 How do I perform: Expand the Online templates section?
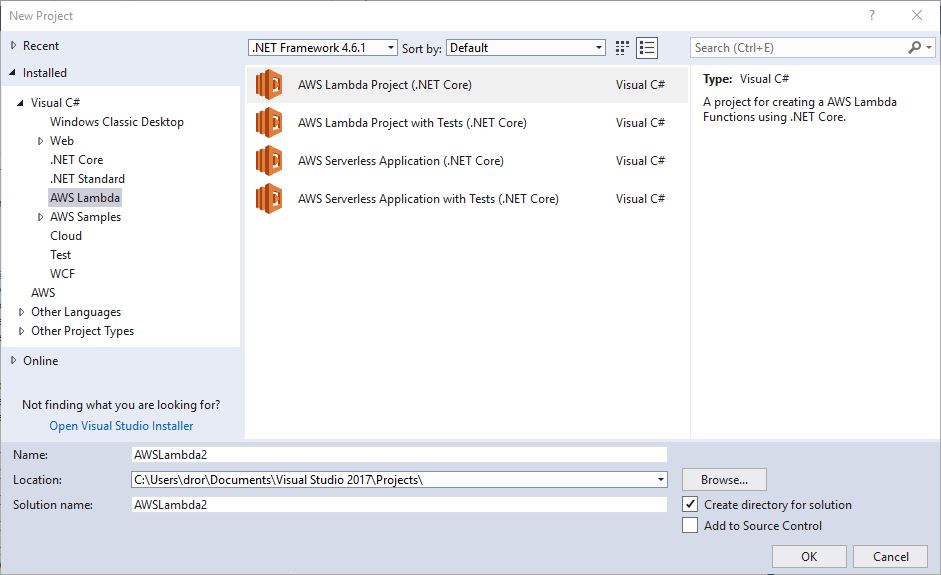coord(13,361)
